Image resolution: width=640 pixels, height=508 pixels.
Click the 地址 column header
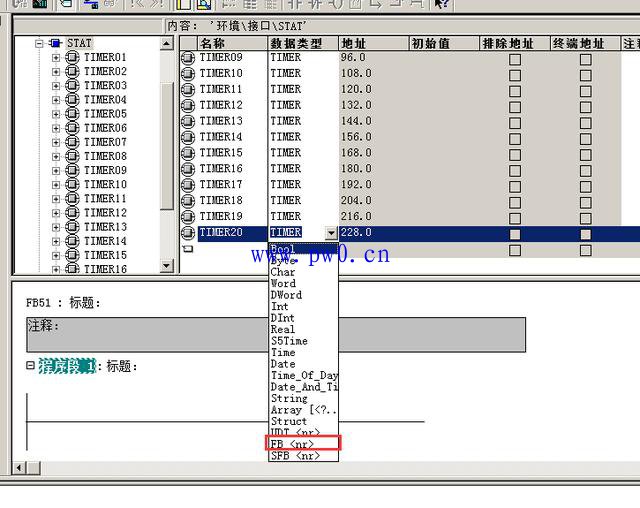373,43
